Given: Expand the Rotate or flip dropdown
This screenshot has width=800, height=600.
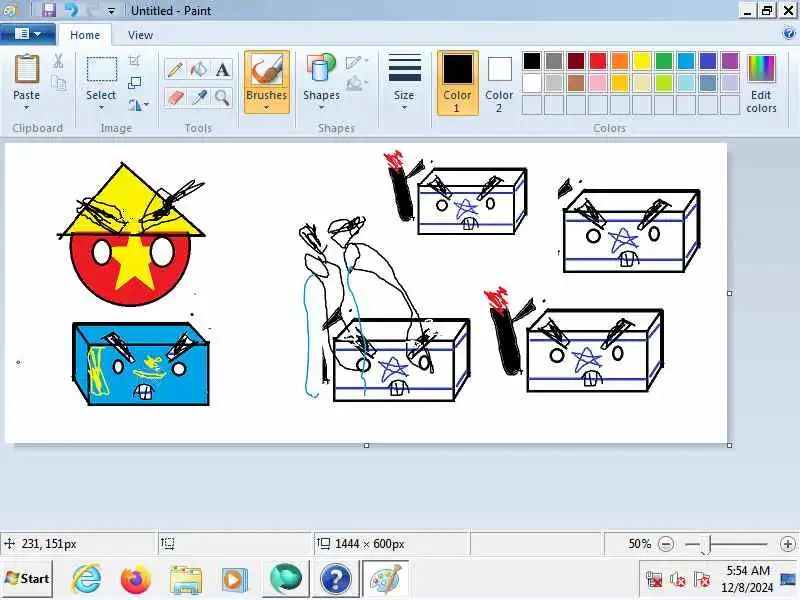Looking at the screenshot, I should click(x=138, y=105).
